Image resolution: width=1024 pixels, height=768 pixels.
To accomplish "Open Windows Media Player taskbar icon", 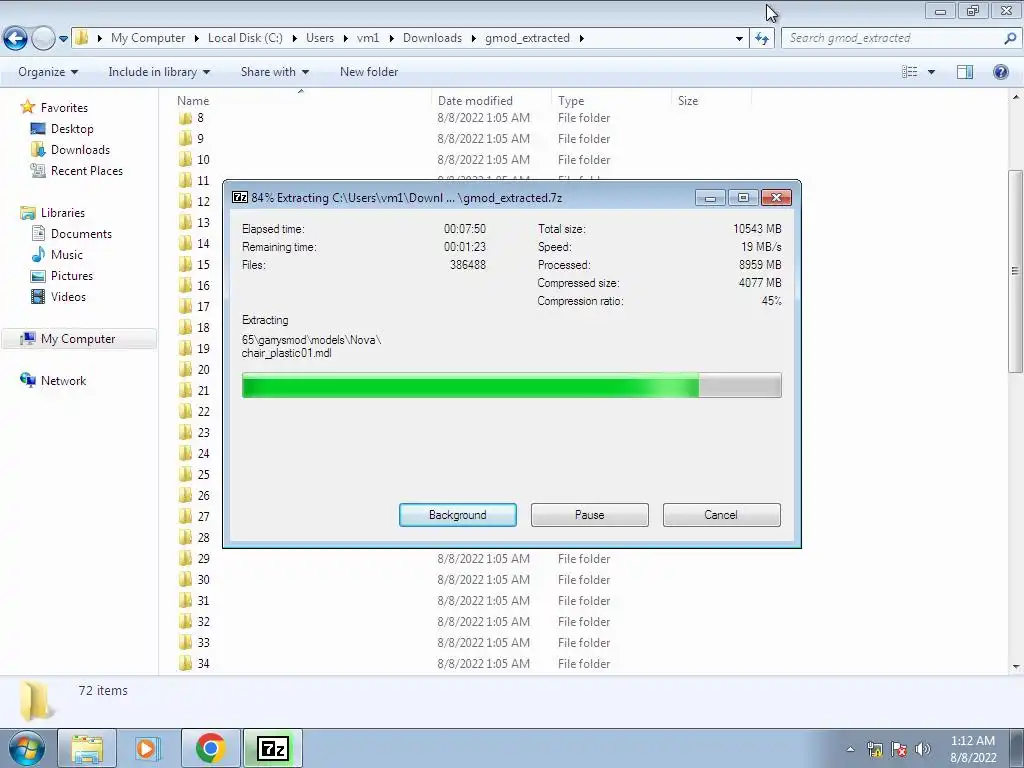I will pyautogui.click(x=148, y=748).
